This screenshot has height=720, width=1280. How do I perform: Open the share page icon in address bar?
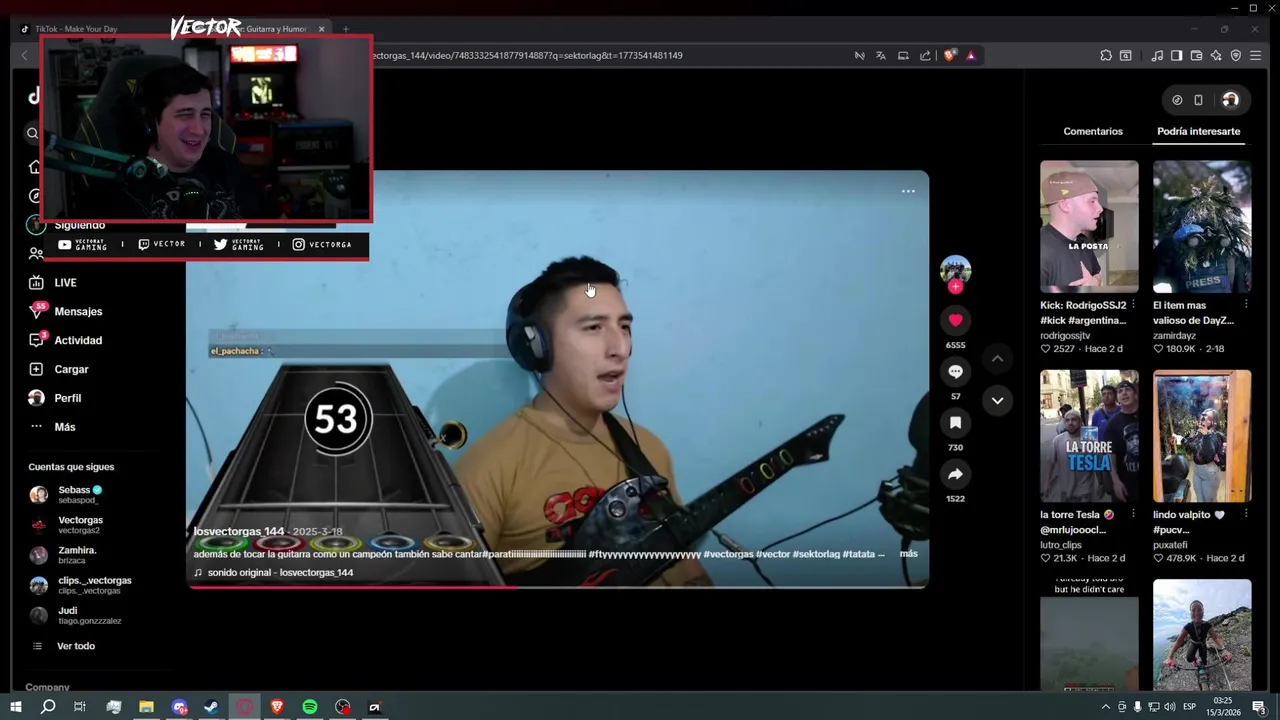point(925,55)
